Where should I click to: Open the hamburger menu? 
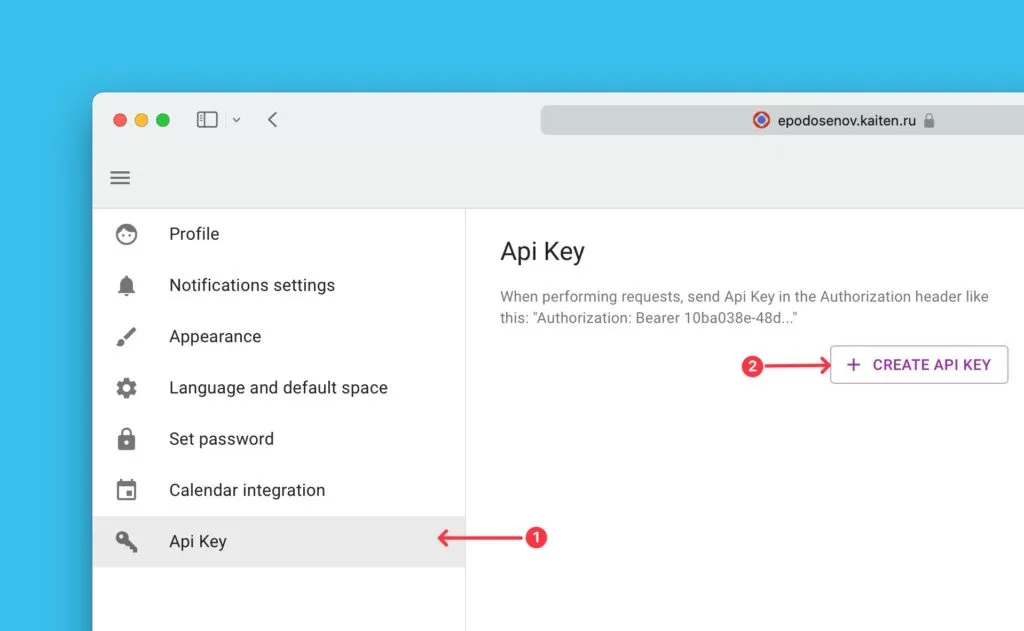120,178
